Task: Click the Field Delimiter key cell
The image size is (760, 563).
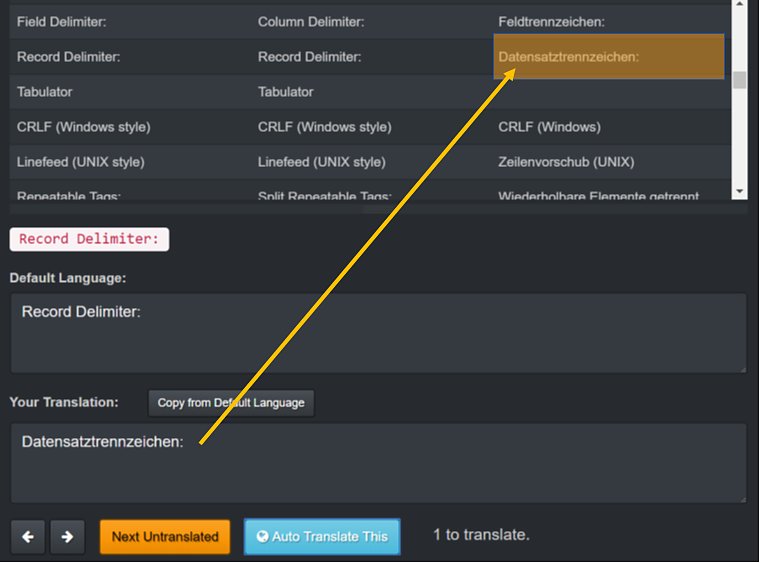Action: click(x=62, y=22)
